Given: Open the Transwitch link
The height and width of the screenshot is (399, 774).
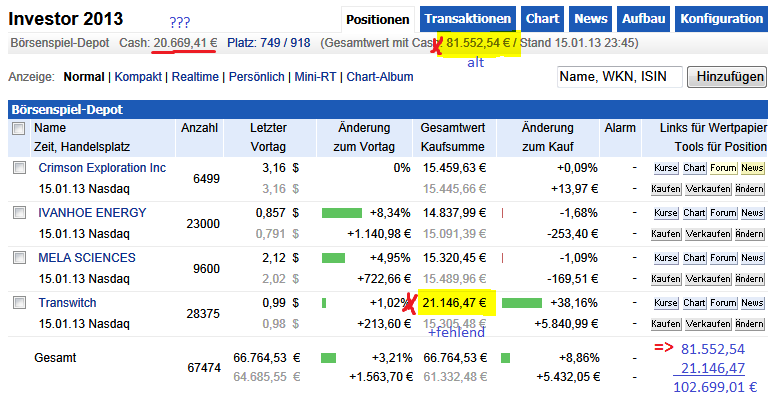Looking at the screenshot, I should coord(67,303).
